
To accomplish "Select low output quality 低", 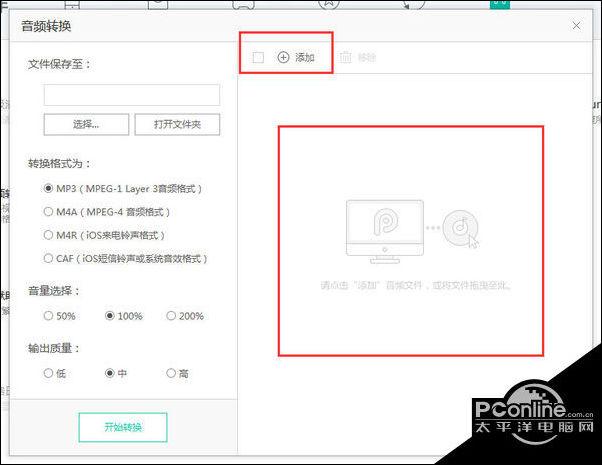I will (48, 373).
